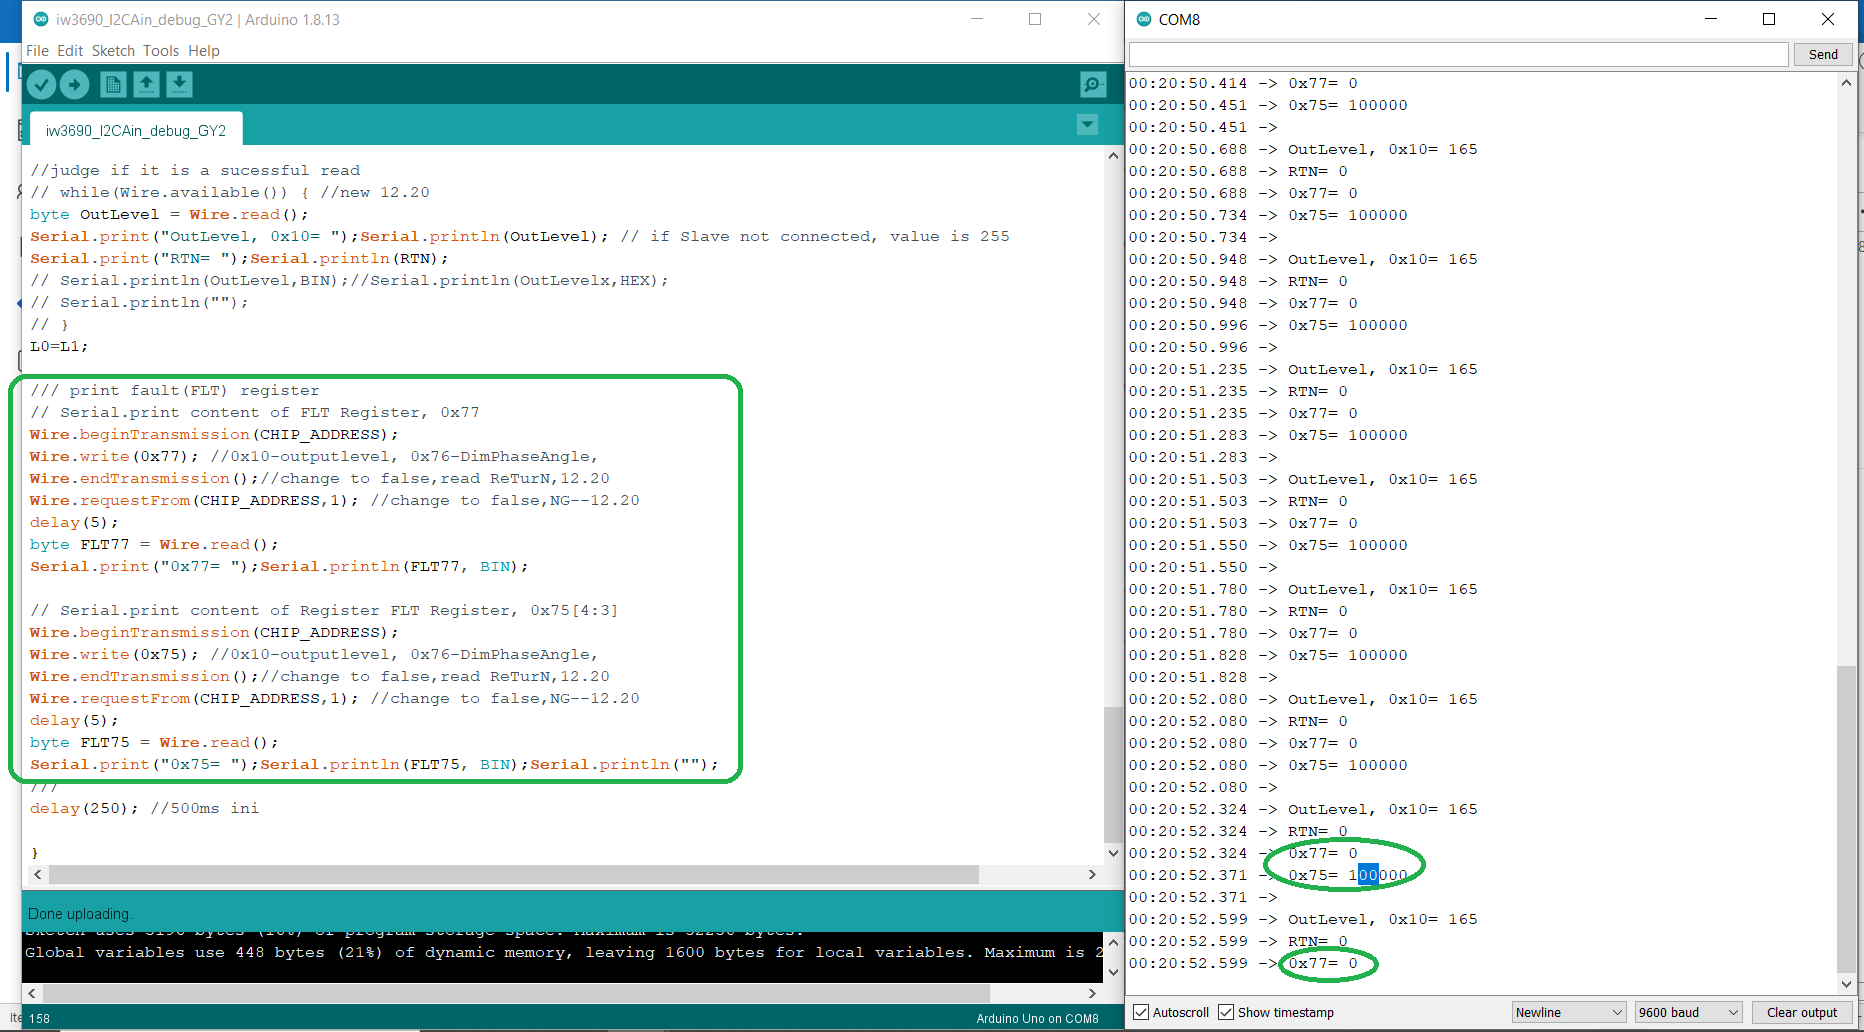
Task: Close the COM8 serial monitor window
Action: [x=1828, y=19]
